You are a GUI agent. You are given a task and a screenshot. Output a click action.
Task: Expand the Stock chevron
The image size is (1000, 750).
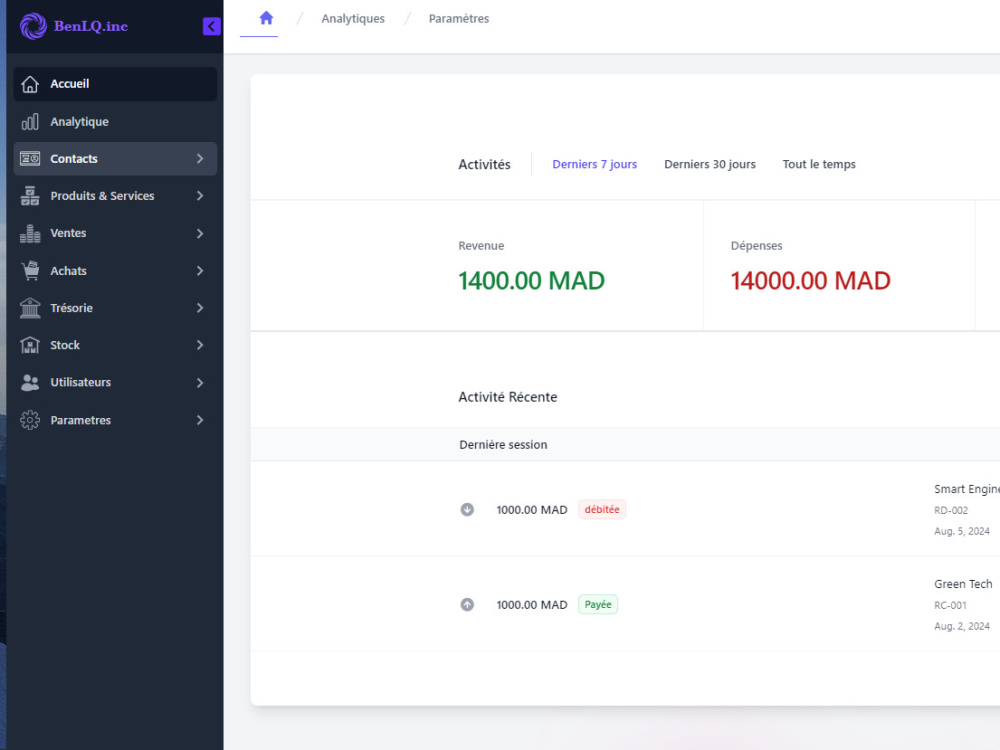(x=200, y=345)
